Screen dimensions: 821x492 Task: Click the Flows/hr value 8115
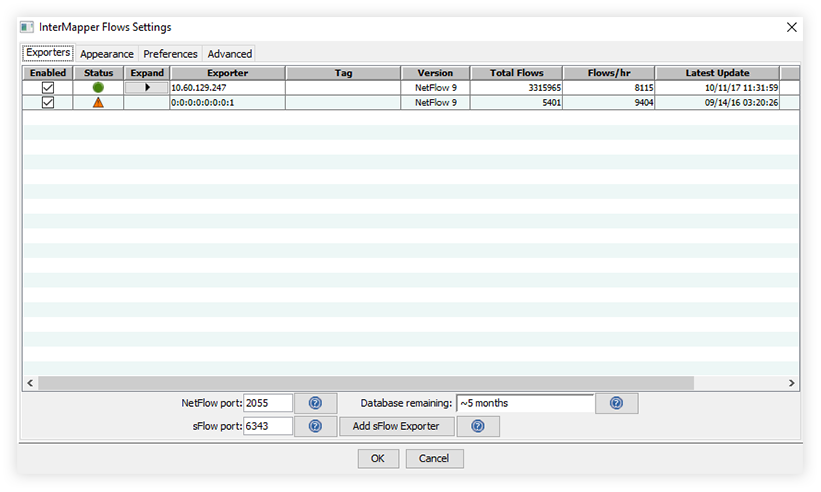pyautogui.click(x=644, y=87)
